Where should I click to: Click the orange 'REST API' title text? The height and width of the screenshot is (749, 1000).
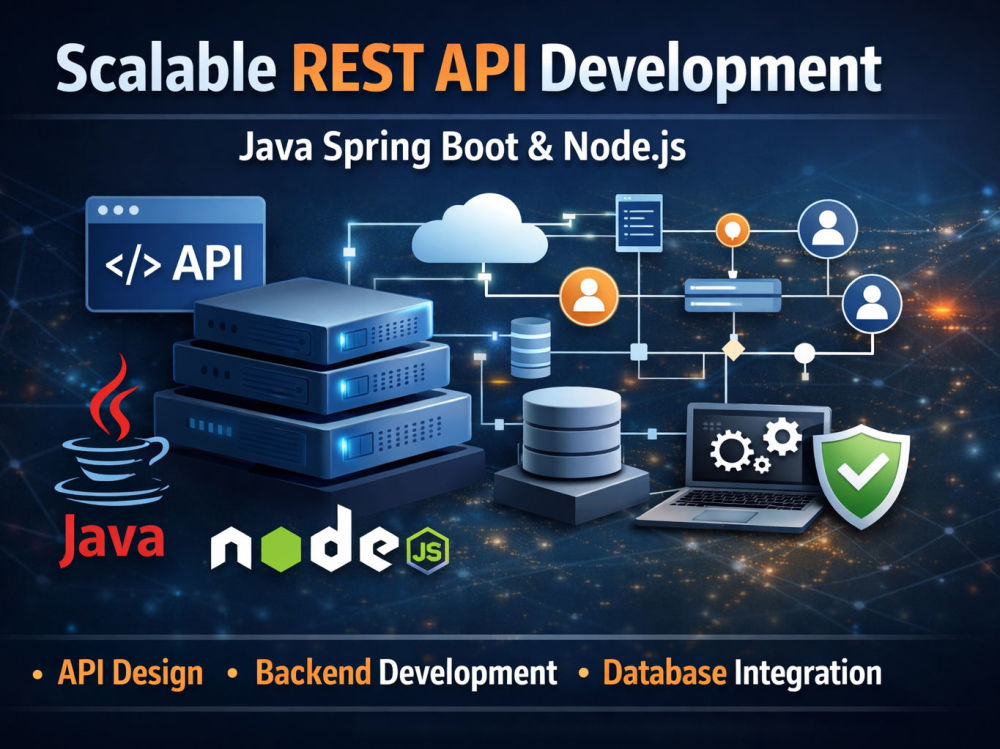(x=409, y=68)
